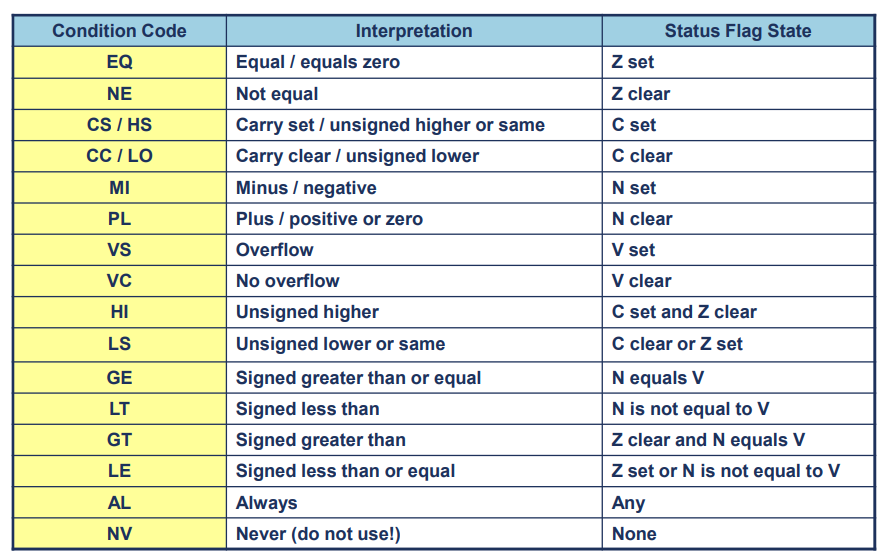Click 'Unsigned lower or same' text
The width and height of the screenshot is (877, 553).
341,344
